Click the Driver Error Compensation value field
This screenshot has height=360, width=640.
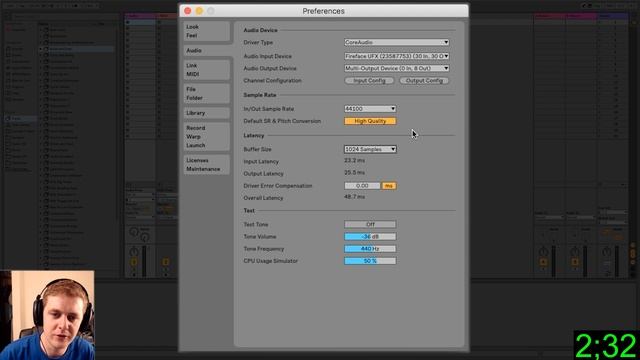pyautogui.click(x=362, y=186)
